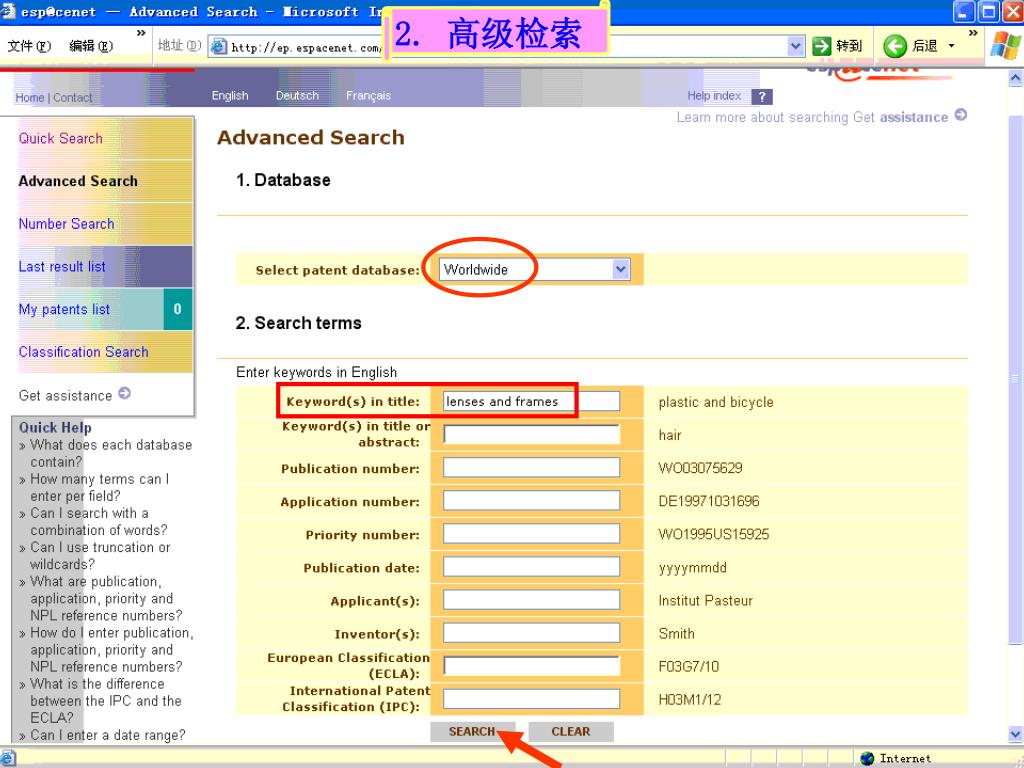1024x768 pixels.
Task: Open the Help index link
Action: tap(714, 95)
